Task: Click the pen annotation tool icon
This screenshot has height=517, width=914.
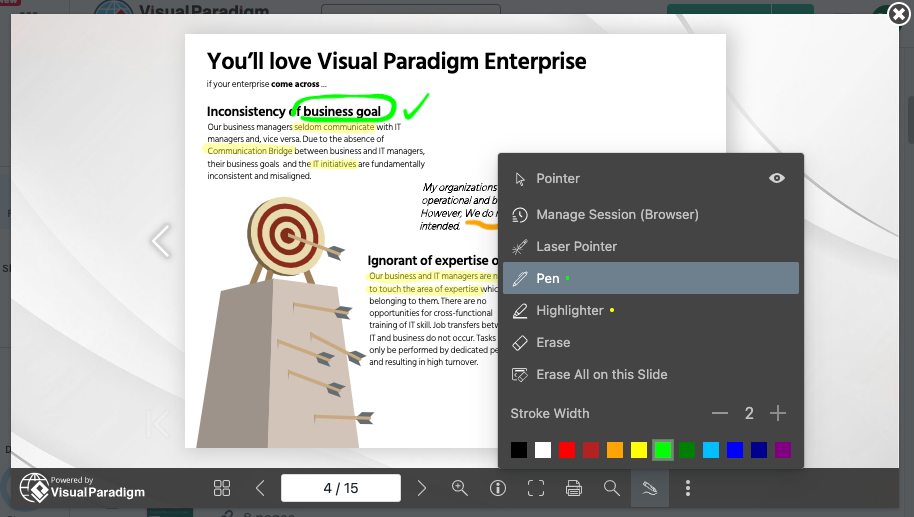Action: [x=650, y=488]
